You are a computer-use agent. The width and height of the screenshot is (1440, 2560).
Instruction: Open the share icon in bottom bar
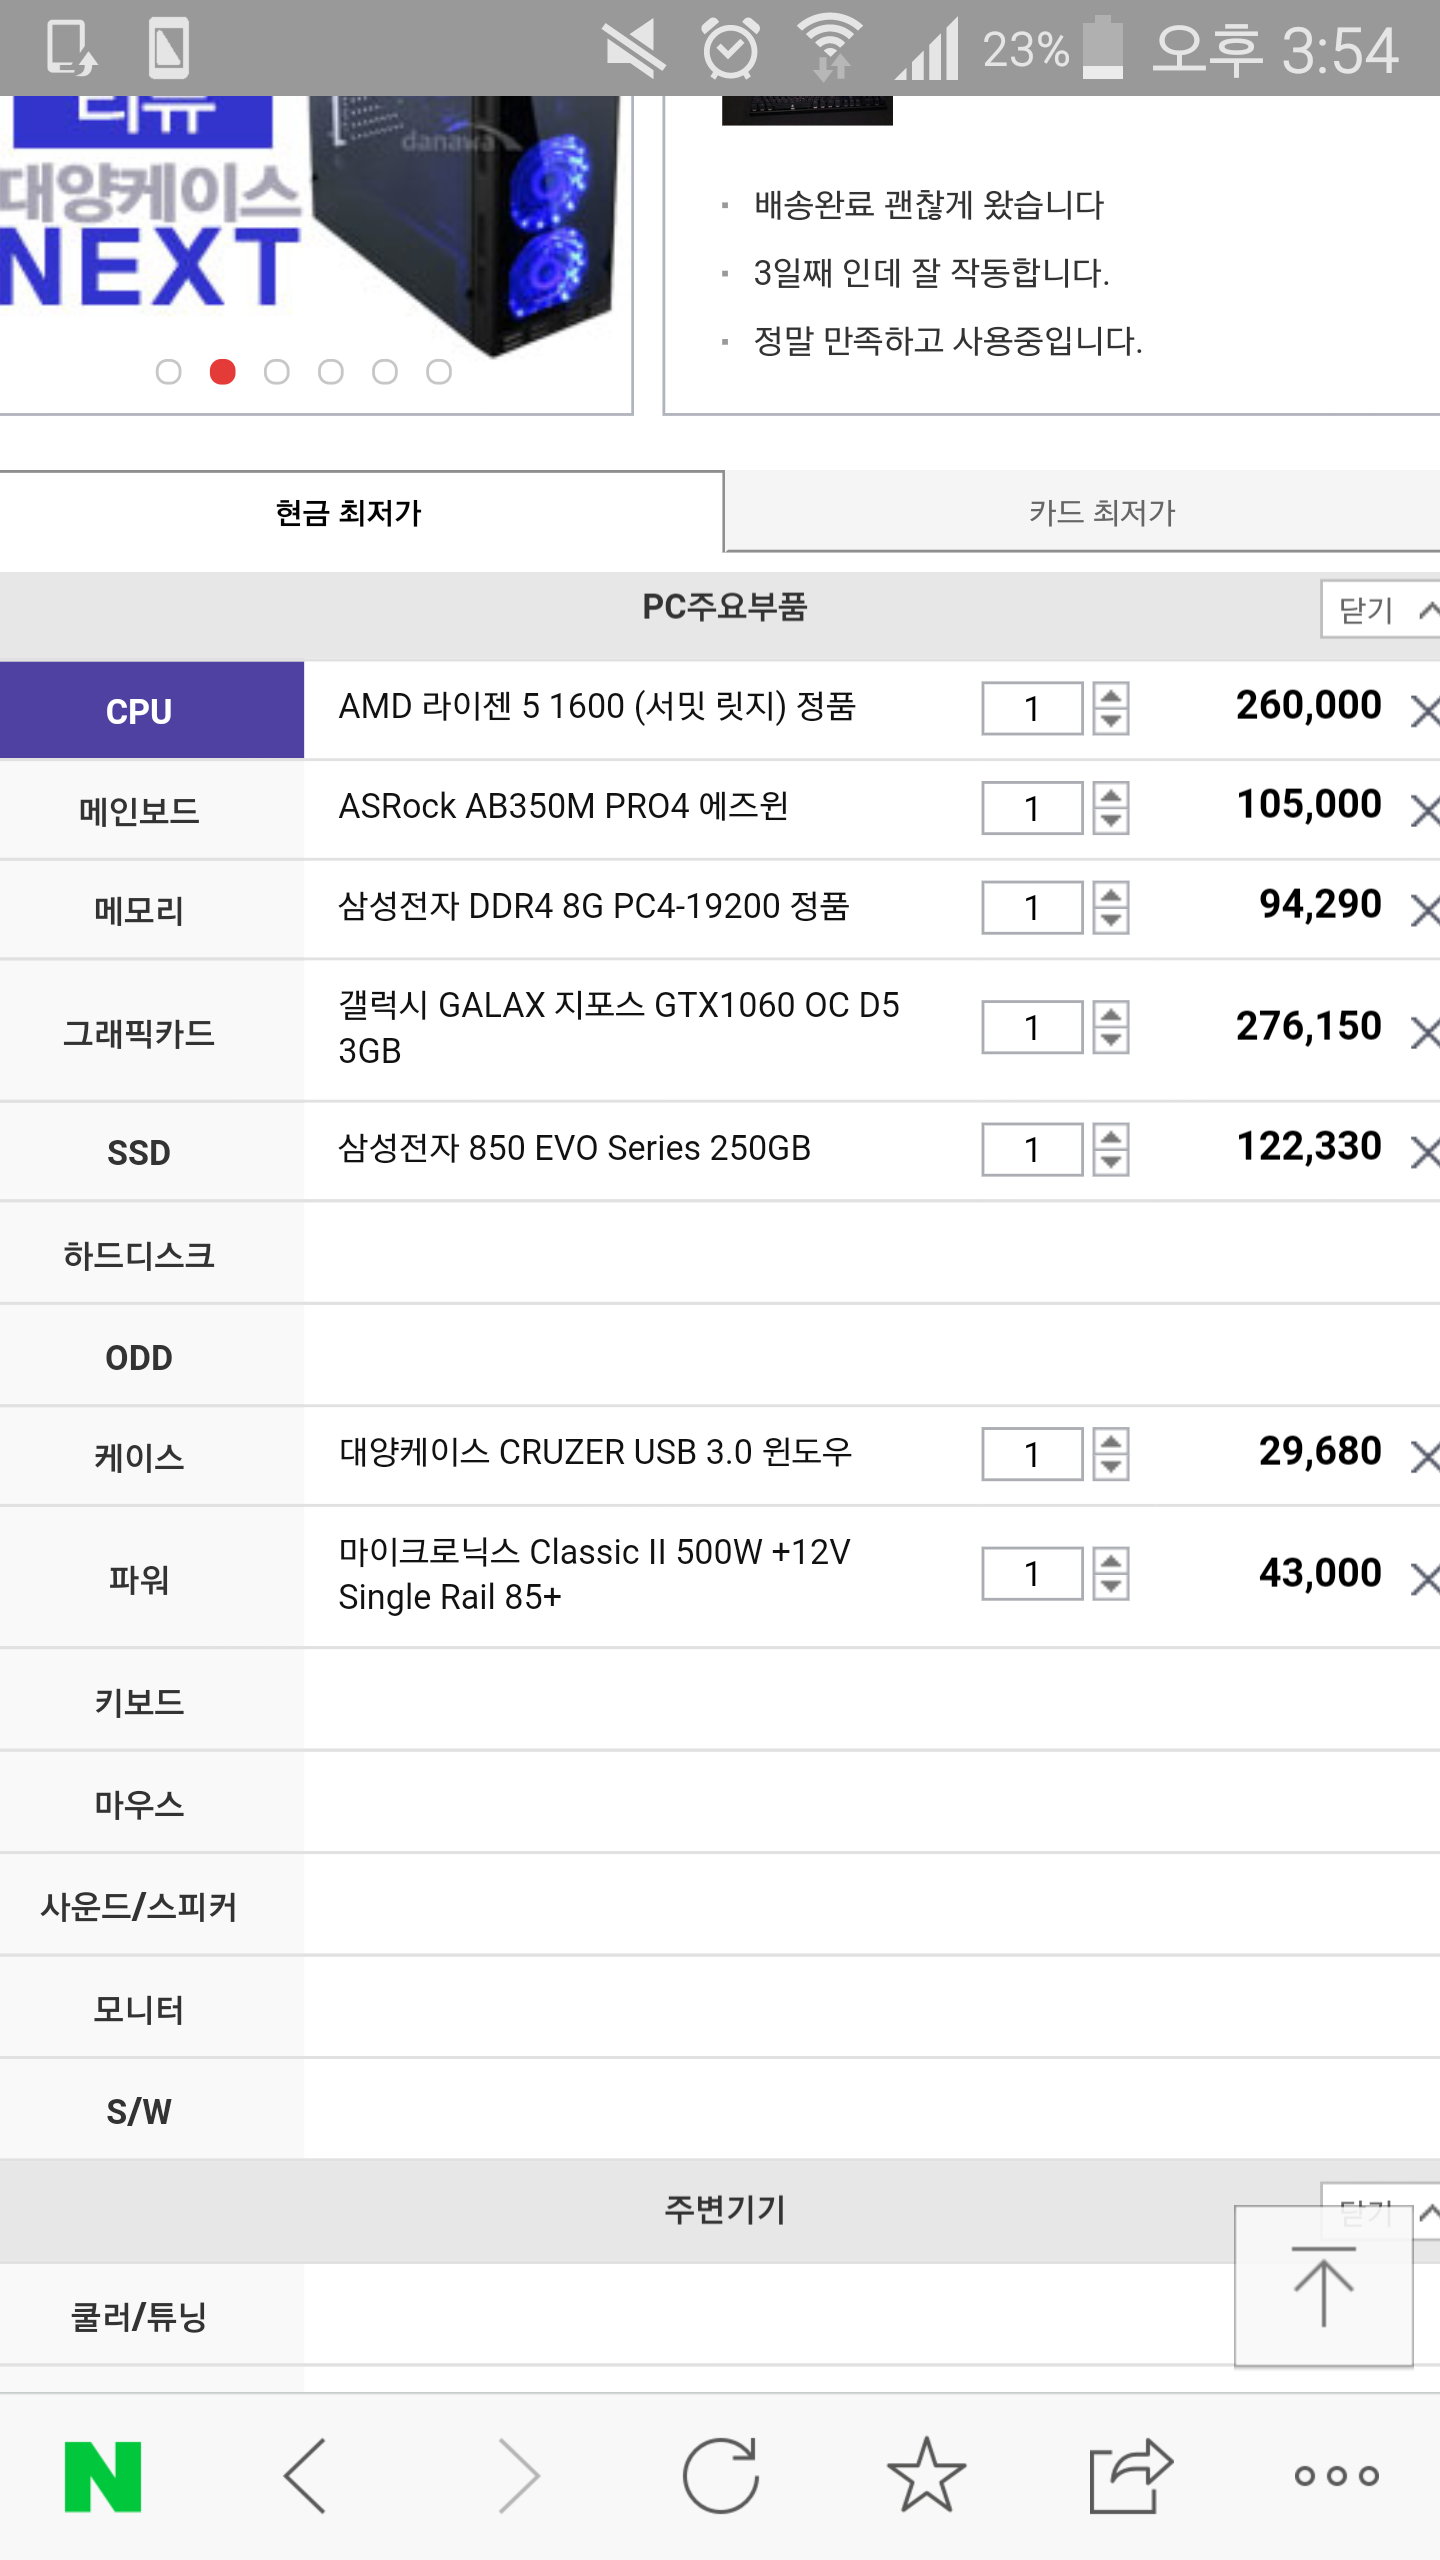point(1131,2476)
